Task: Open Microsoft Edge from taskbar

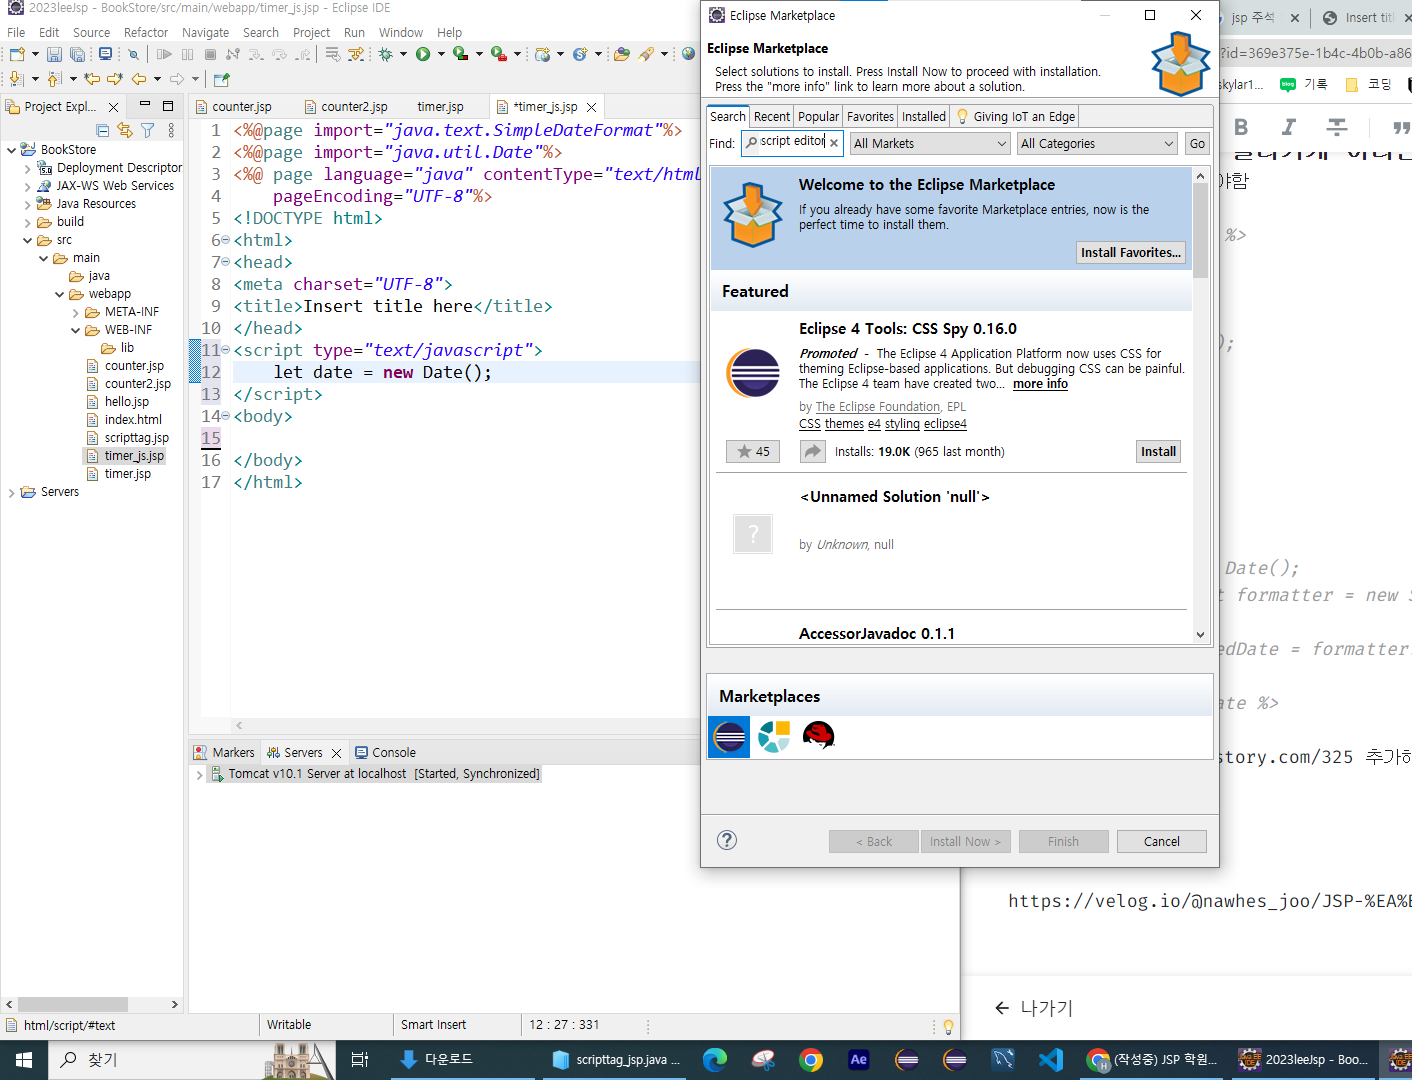Action: (x=715, y=1060)
